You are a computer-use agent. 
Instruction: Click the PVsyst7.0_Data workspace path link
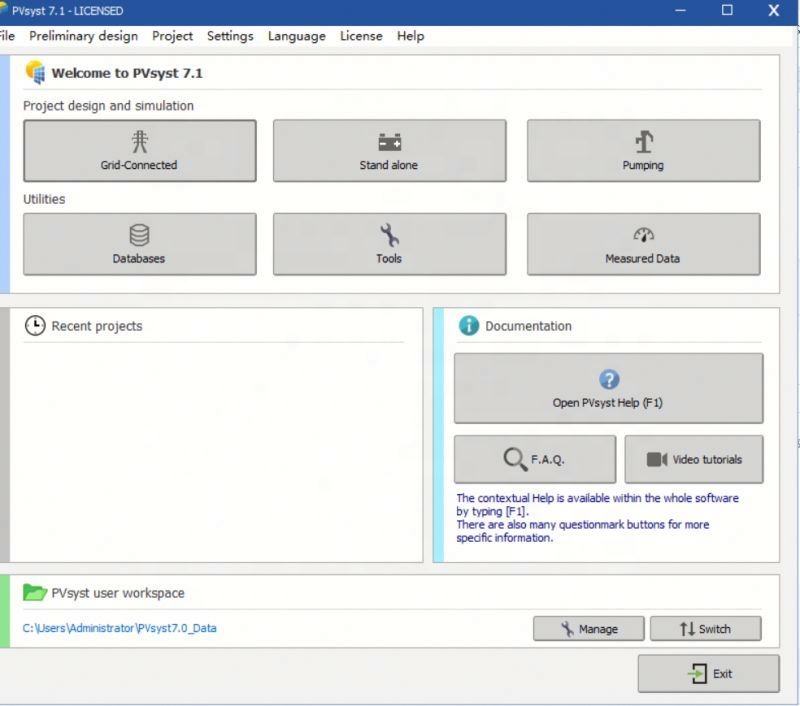pyautogui.click(x=119, y=628)
